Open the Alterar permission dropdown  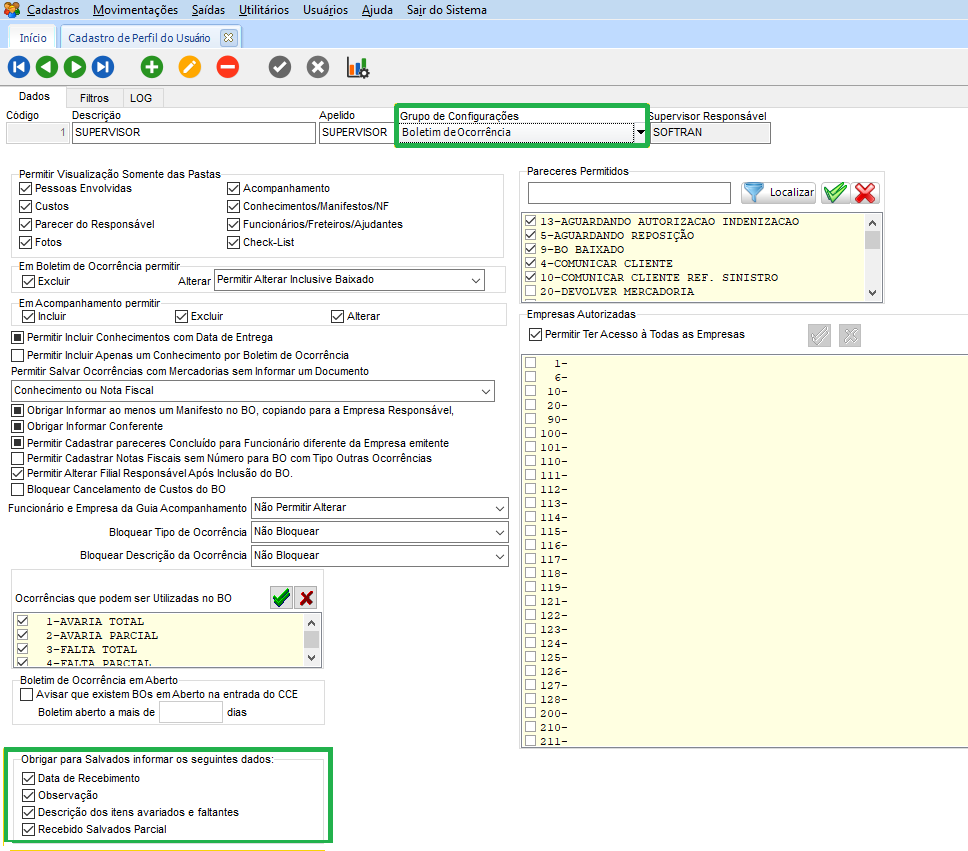point(475,281)
